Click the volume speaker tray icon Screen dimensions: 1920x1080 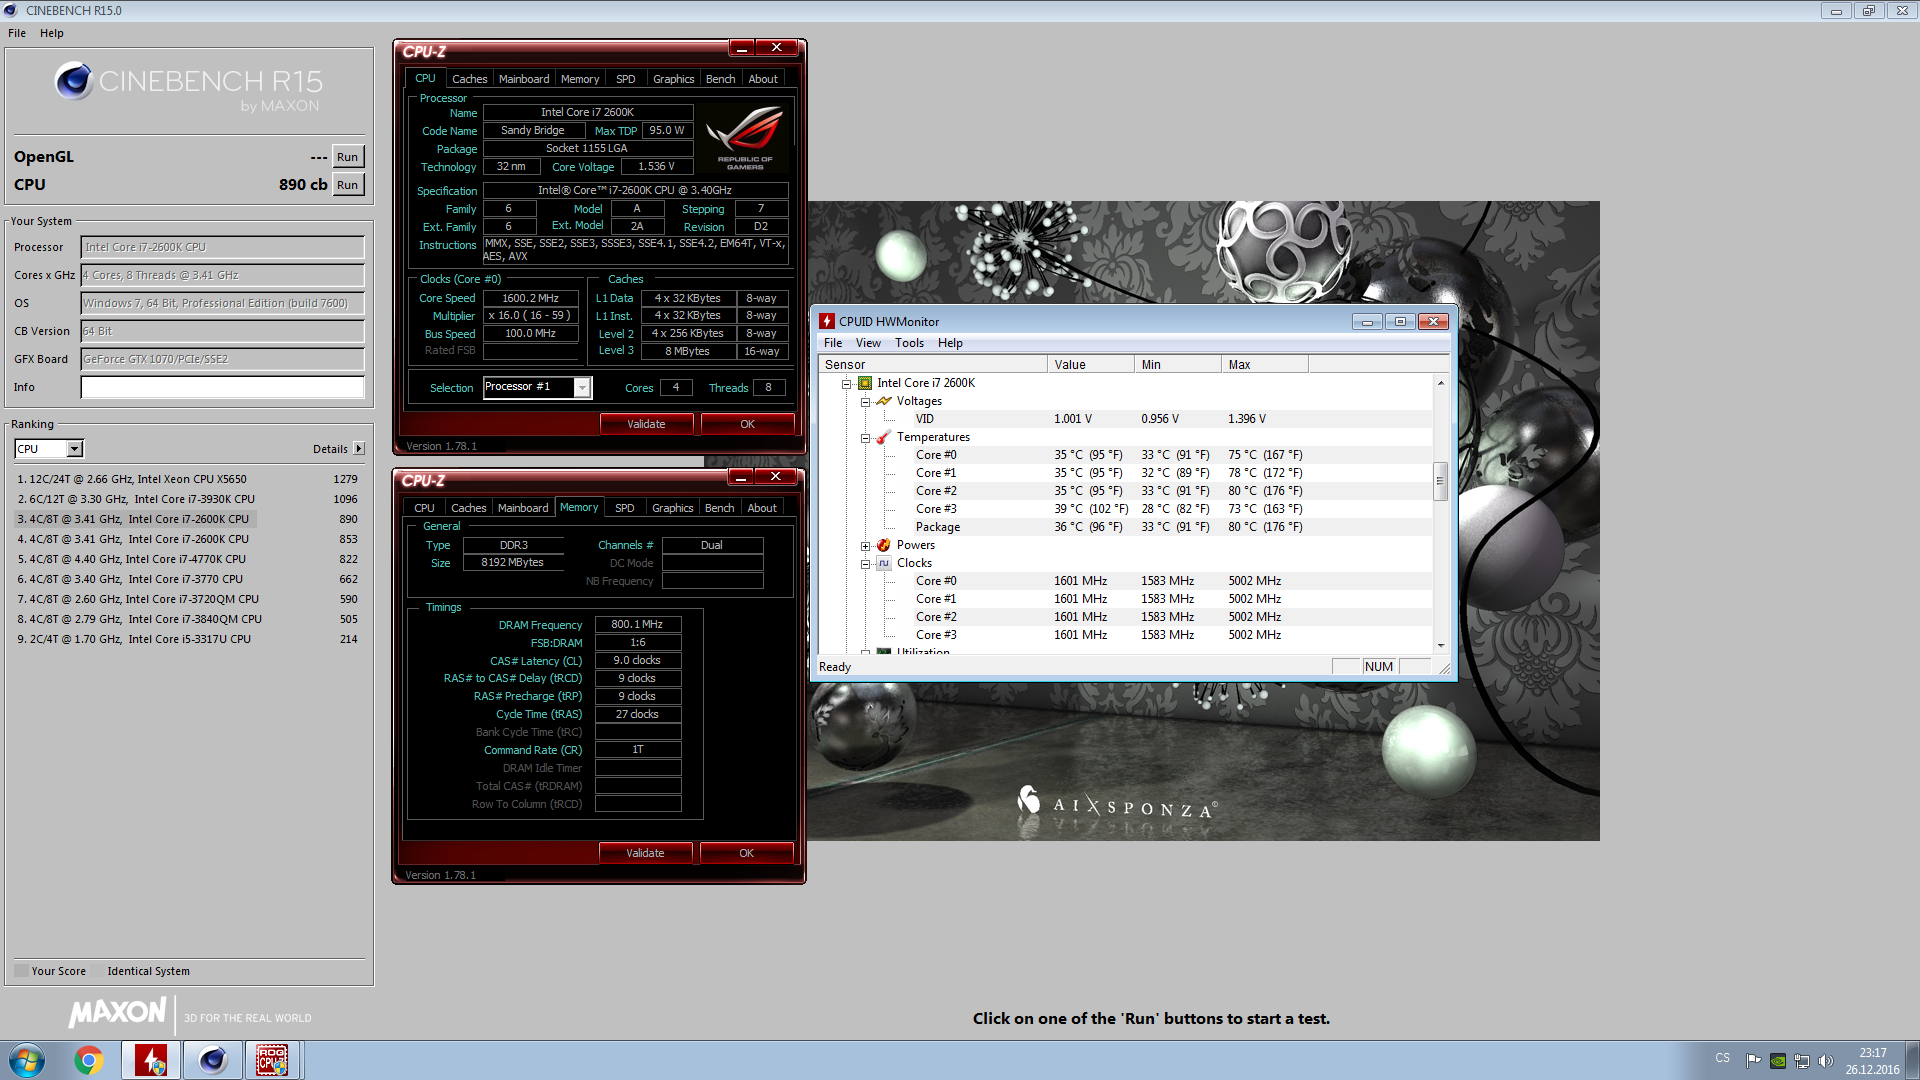(1826, 1060)
